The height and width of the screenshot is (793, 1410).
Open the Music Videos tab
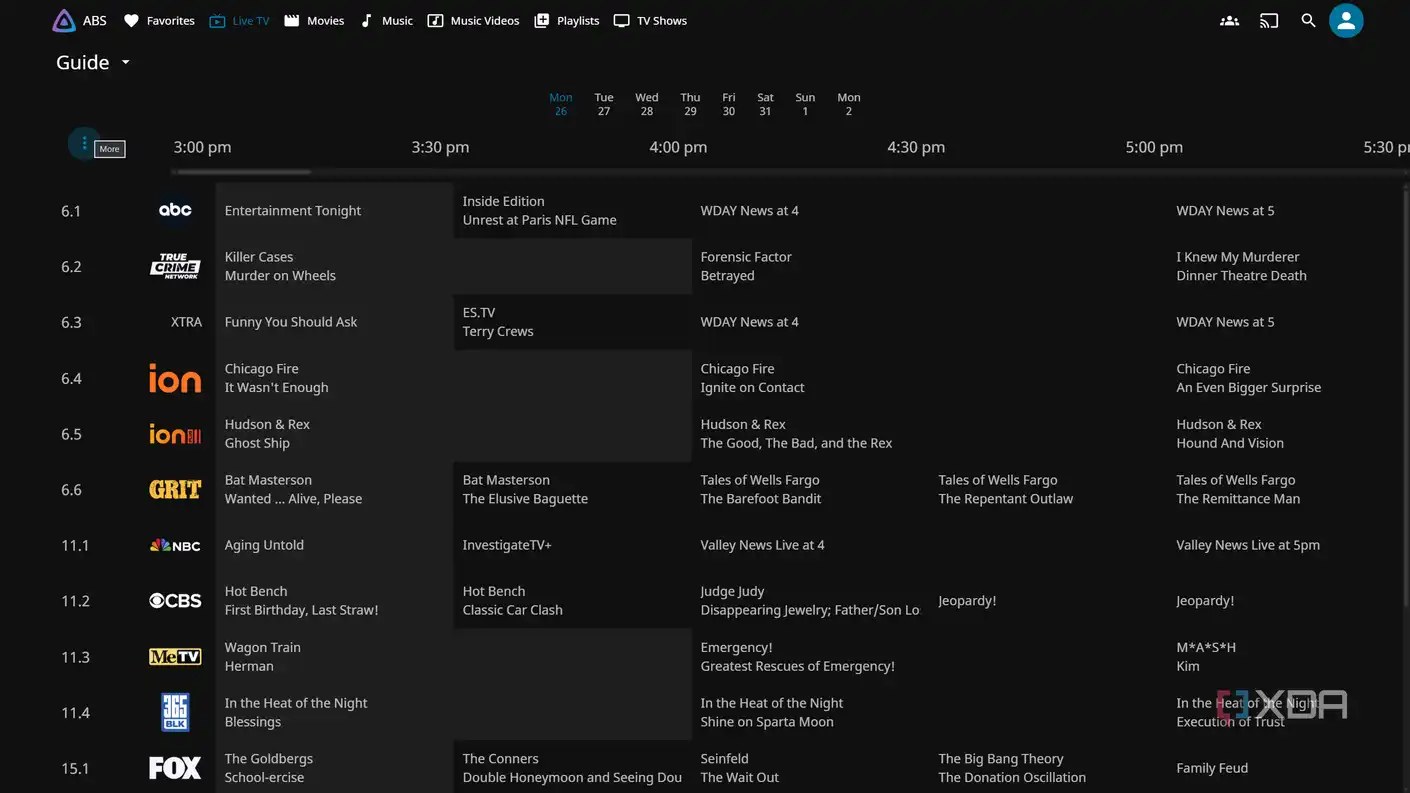tap(473, 20)
